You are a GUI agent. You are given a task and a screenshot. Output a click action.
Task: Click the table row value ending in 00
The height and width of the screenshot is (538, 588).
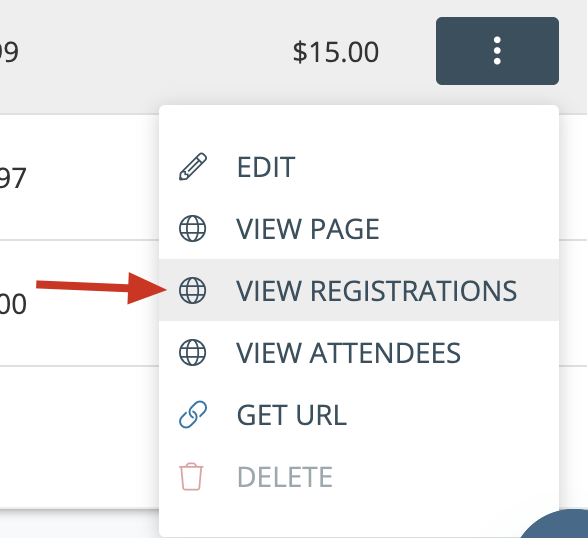tap(12, 304)
